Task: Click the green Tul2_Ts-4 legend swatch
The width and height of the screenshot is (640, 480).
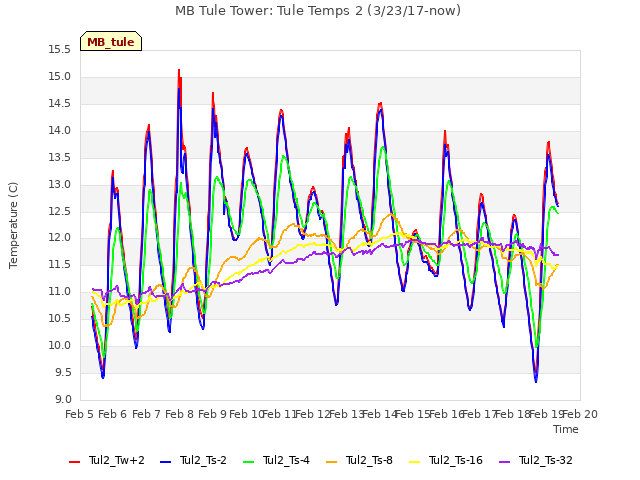Action: [x=249, y=462]
